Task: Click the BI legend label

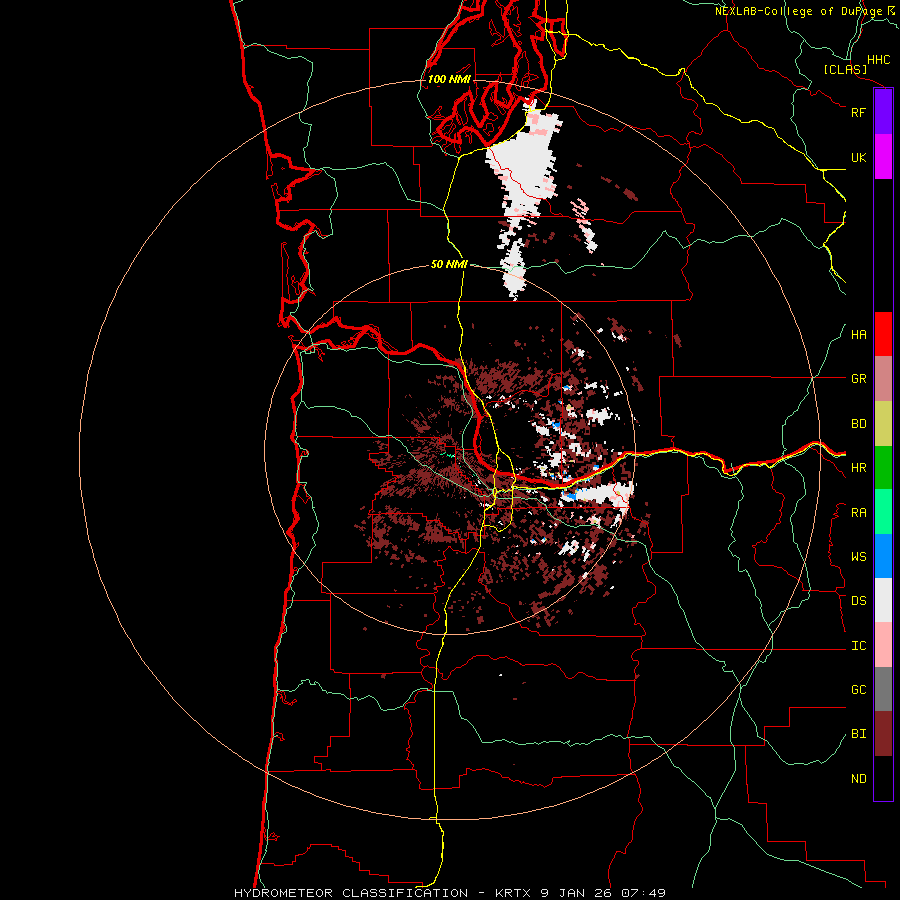Action: [858, 734]
